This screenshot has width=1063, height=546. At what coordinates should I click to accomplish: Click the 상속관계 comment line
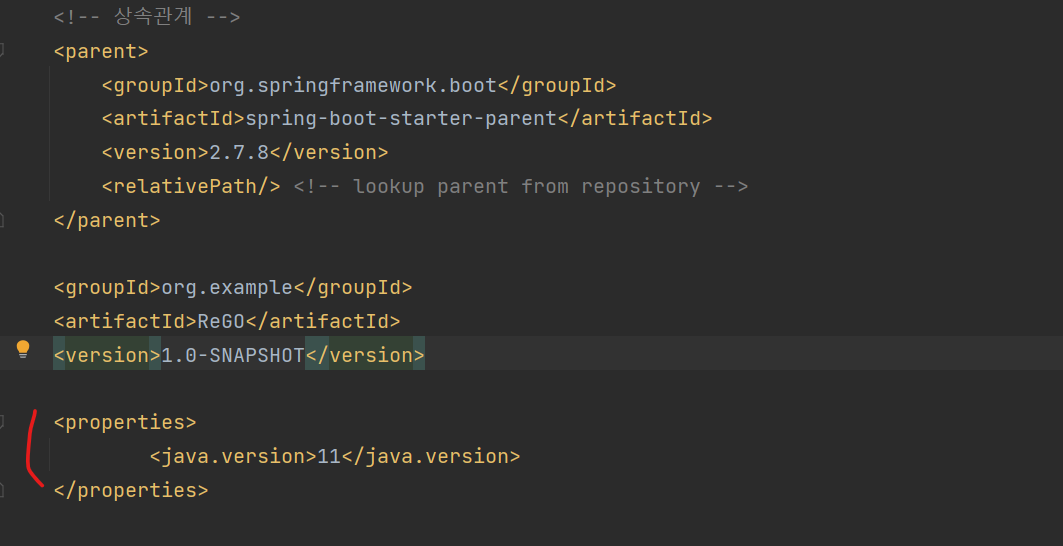(147, 17)
